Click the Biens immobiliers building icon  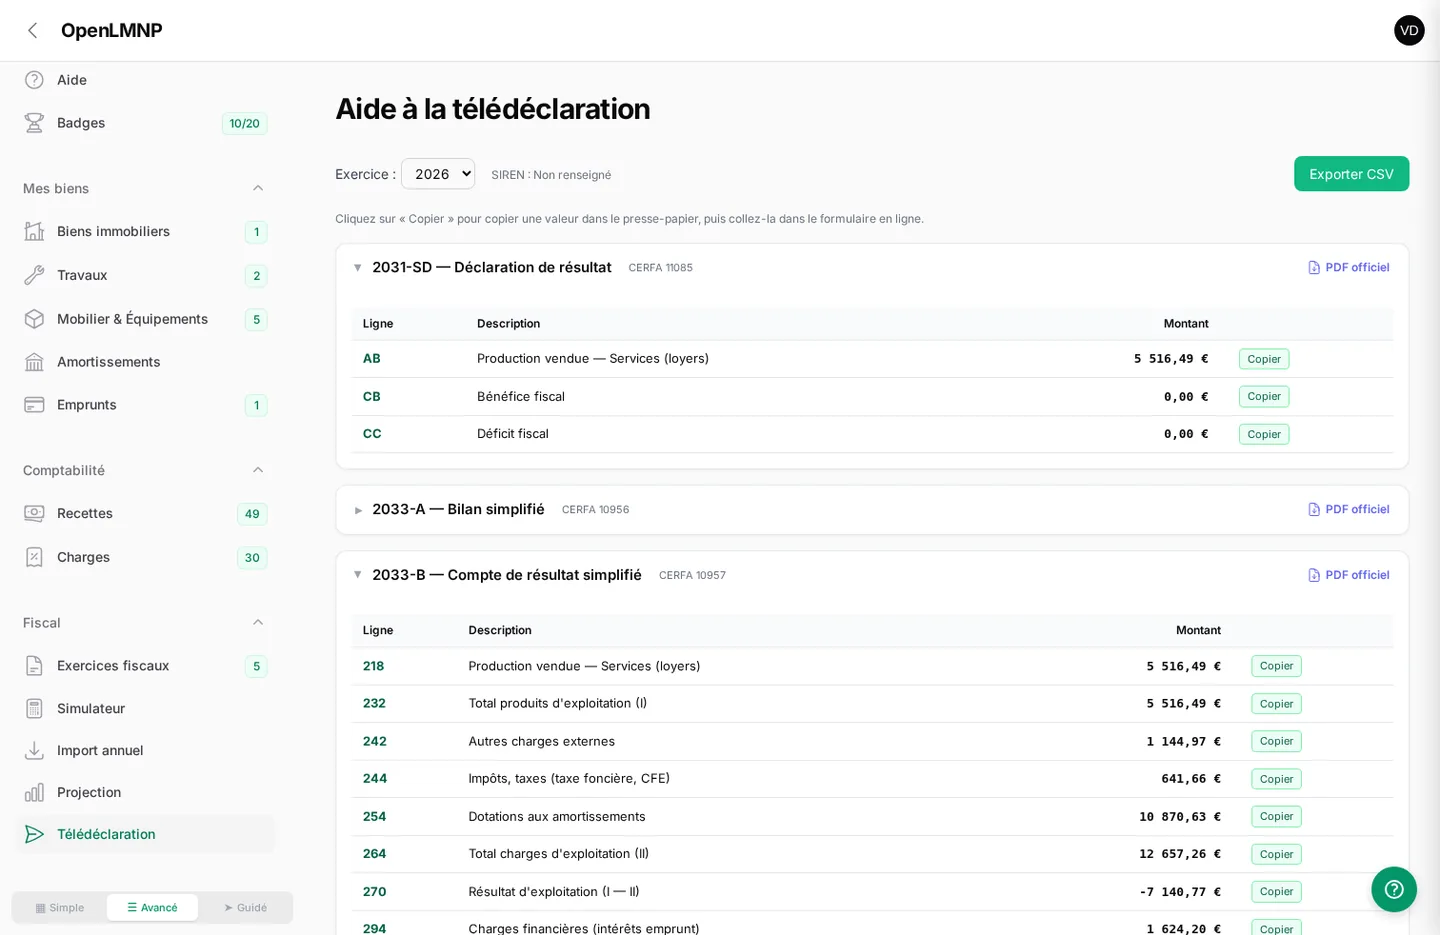pos(34,231)
